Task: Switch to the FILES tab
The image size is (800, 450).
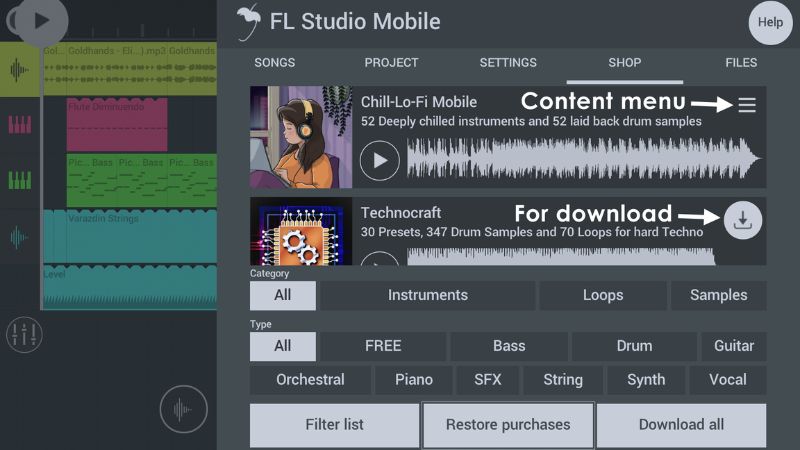Action: click(x=741, y=63)
